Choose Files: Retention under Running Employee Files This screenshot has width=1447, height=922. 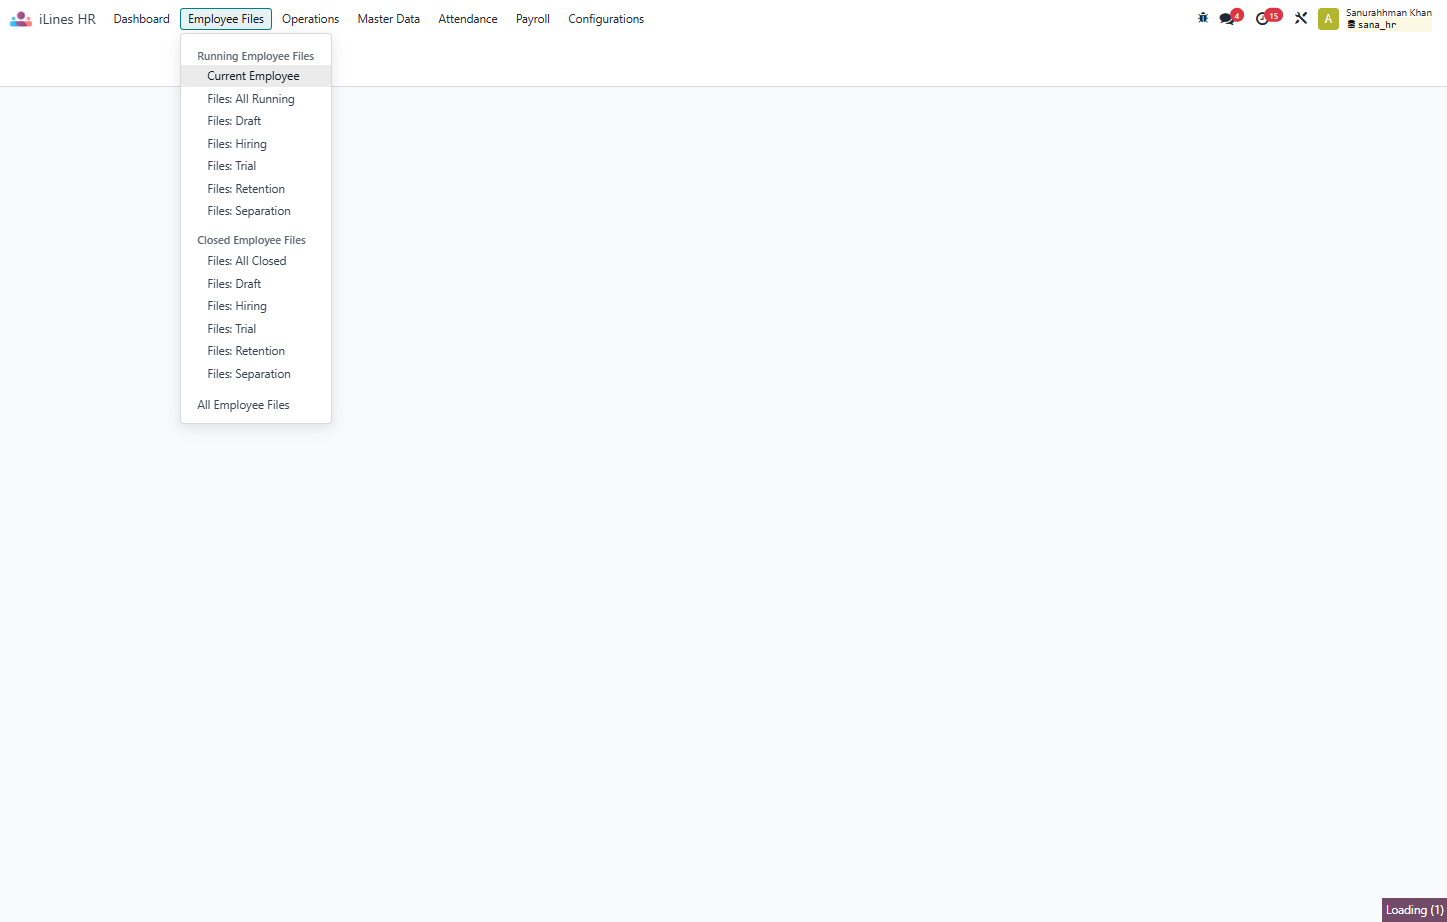[256, 189]
